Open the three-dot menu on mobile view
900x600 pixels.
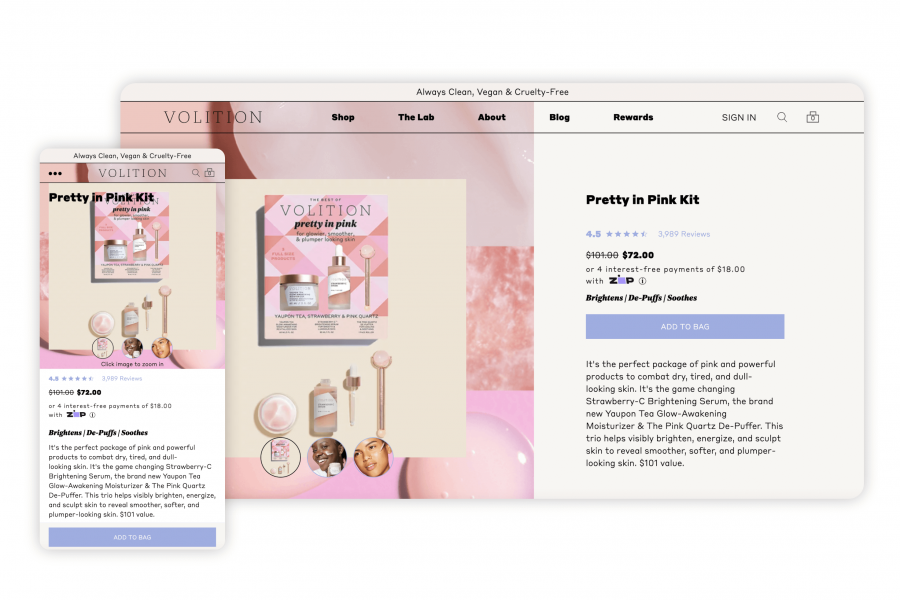point(55,173)
